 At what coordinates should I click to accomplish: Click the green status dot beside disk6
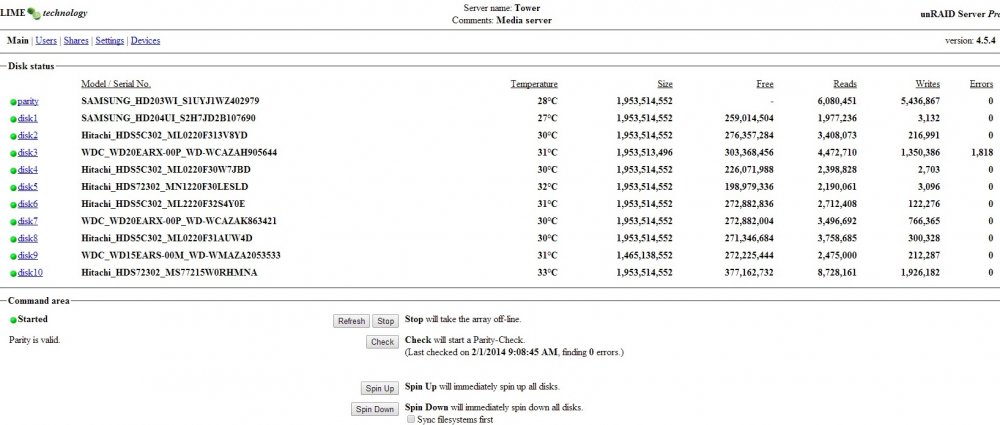(13, 205)
